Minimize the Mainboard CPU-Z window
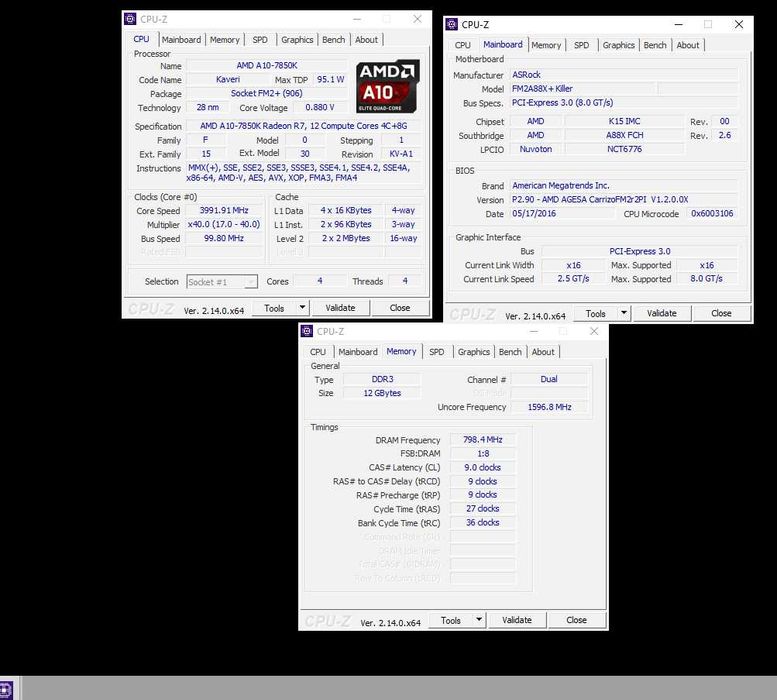Screen dimensions: 777x700 pos(679,24)
